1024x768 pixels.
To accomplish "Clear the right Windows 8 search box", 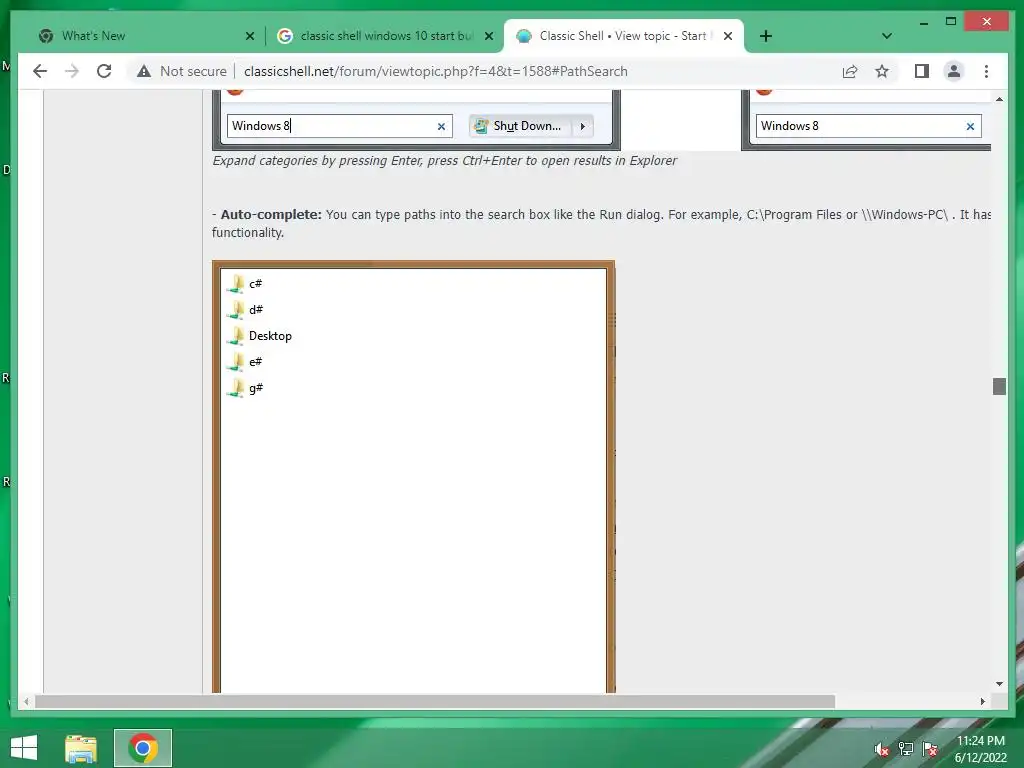I will click(x=970, y=127).
